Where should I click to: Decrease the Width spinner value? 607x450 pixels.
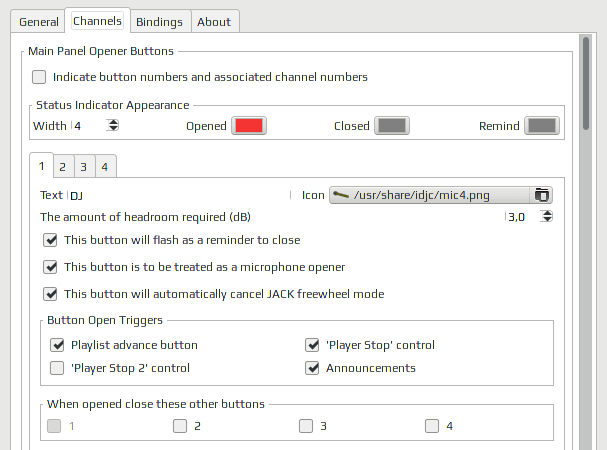[113, 129]
